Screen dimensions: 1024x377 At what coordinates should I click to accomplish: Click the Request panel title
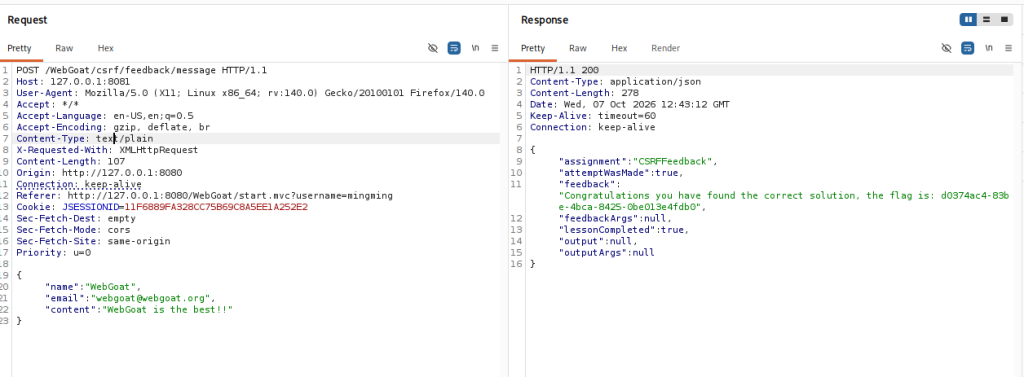pos(27,20)
